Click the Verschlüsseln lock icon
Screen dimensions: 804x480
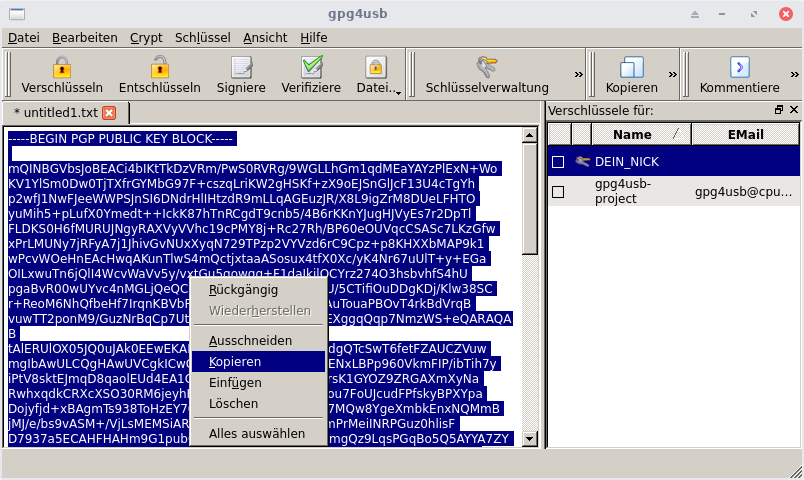(x=62, y=67)
